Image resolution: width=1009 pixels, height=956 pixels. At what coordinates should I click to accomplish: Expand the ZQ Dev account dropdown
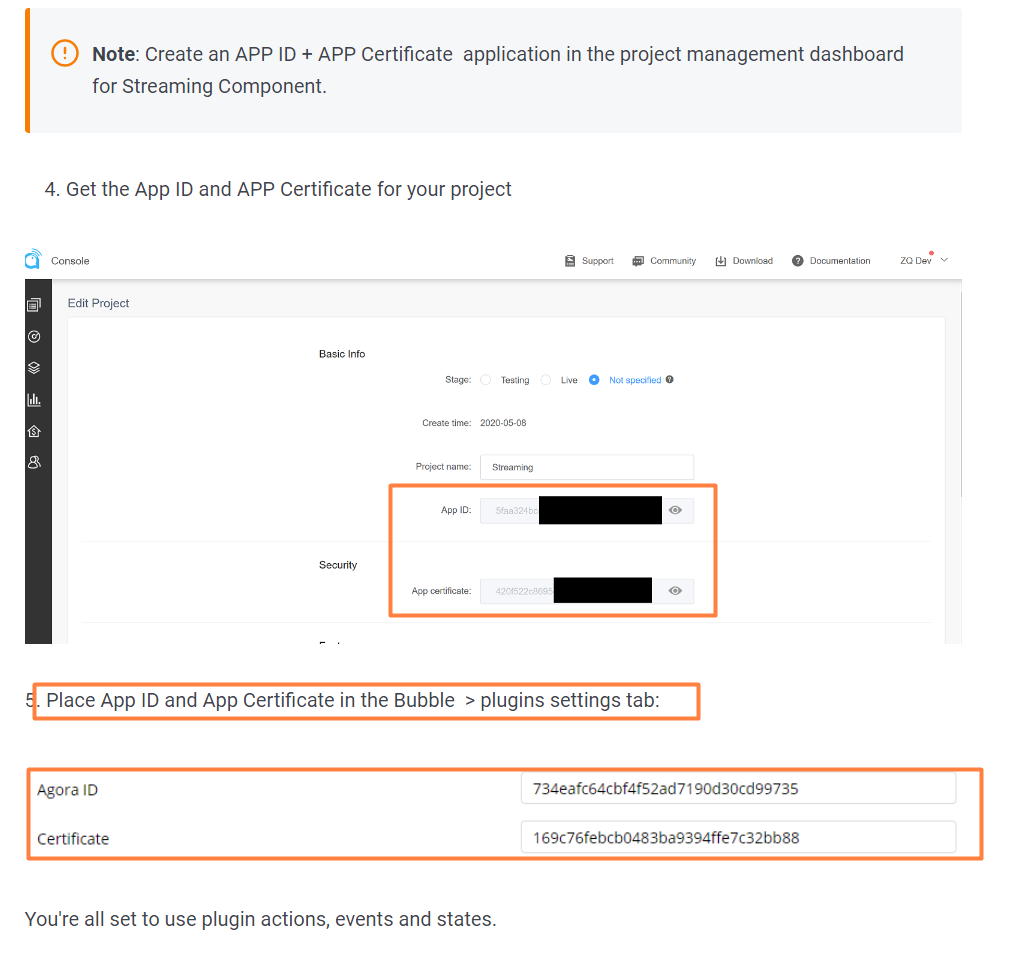tap(944, 260)
